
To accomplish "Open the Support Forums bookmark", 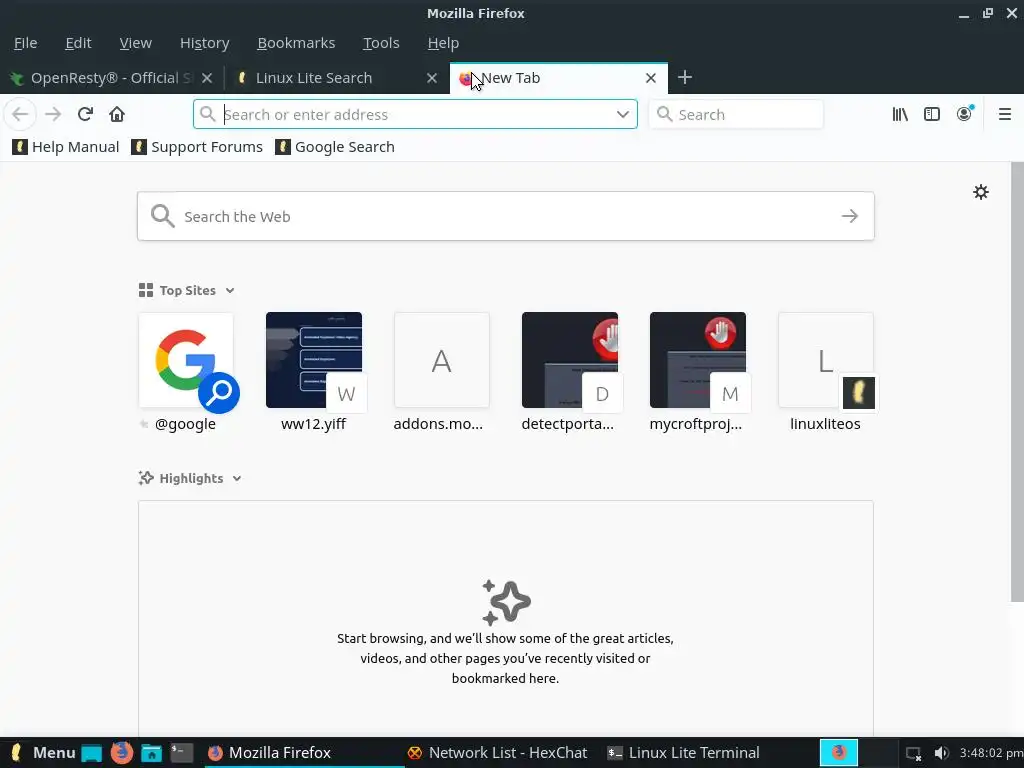I will pos(197,147).
